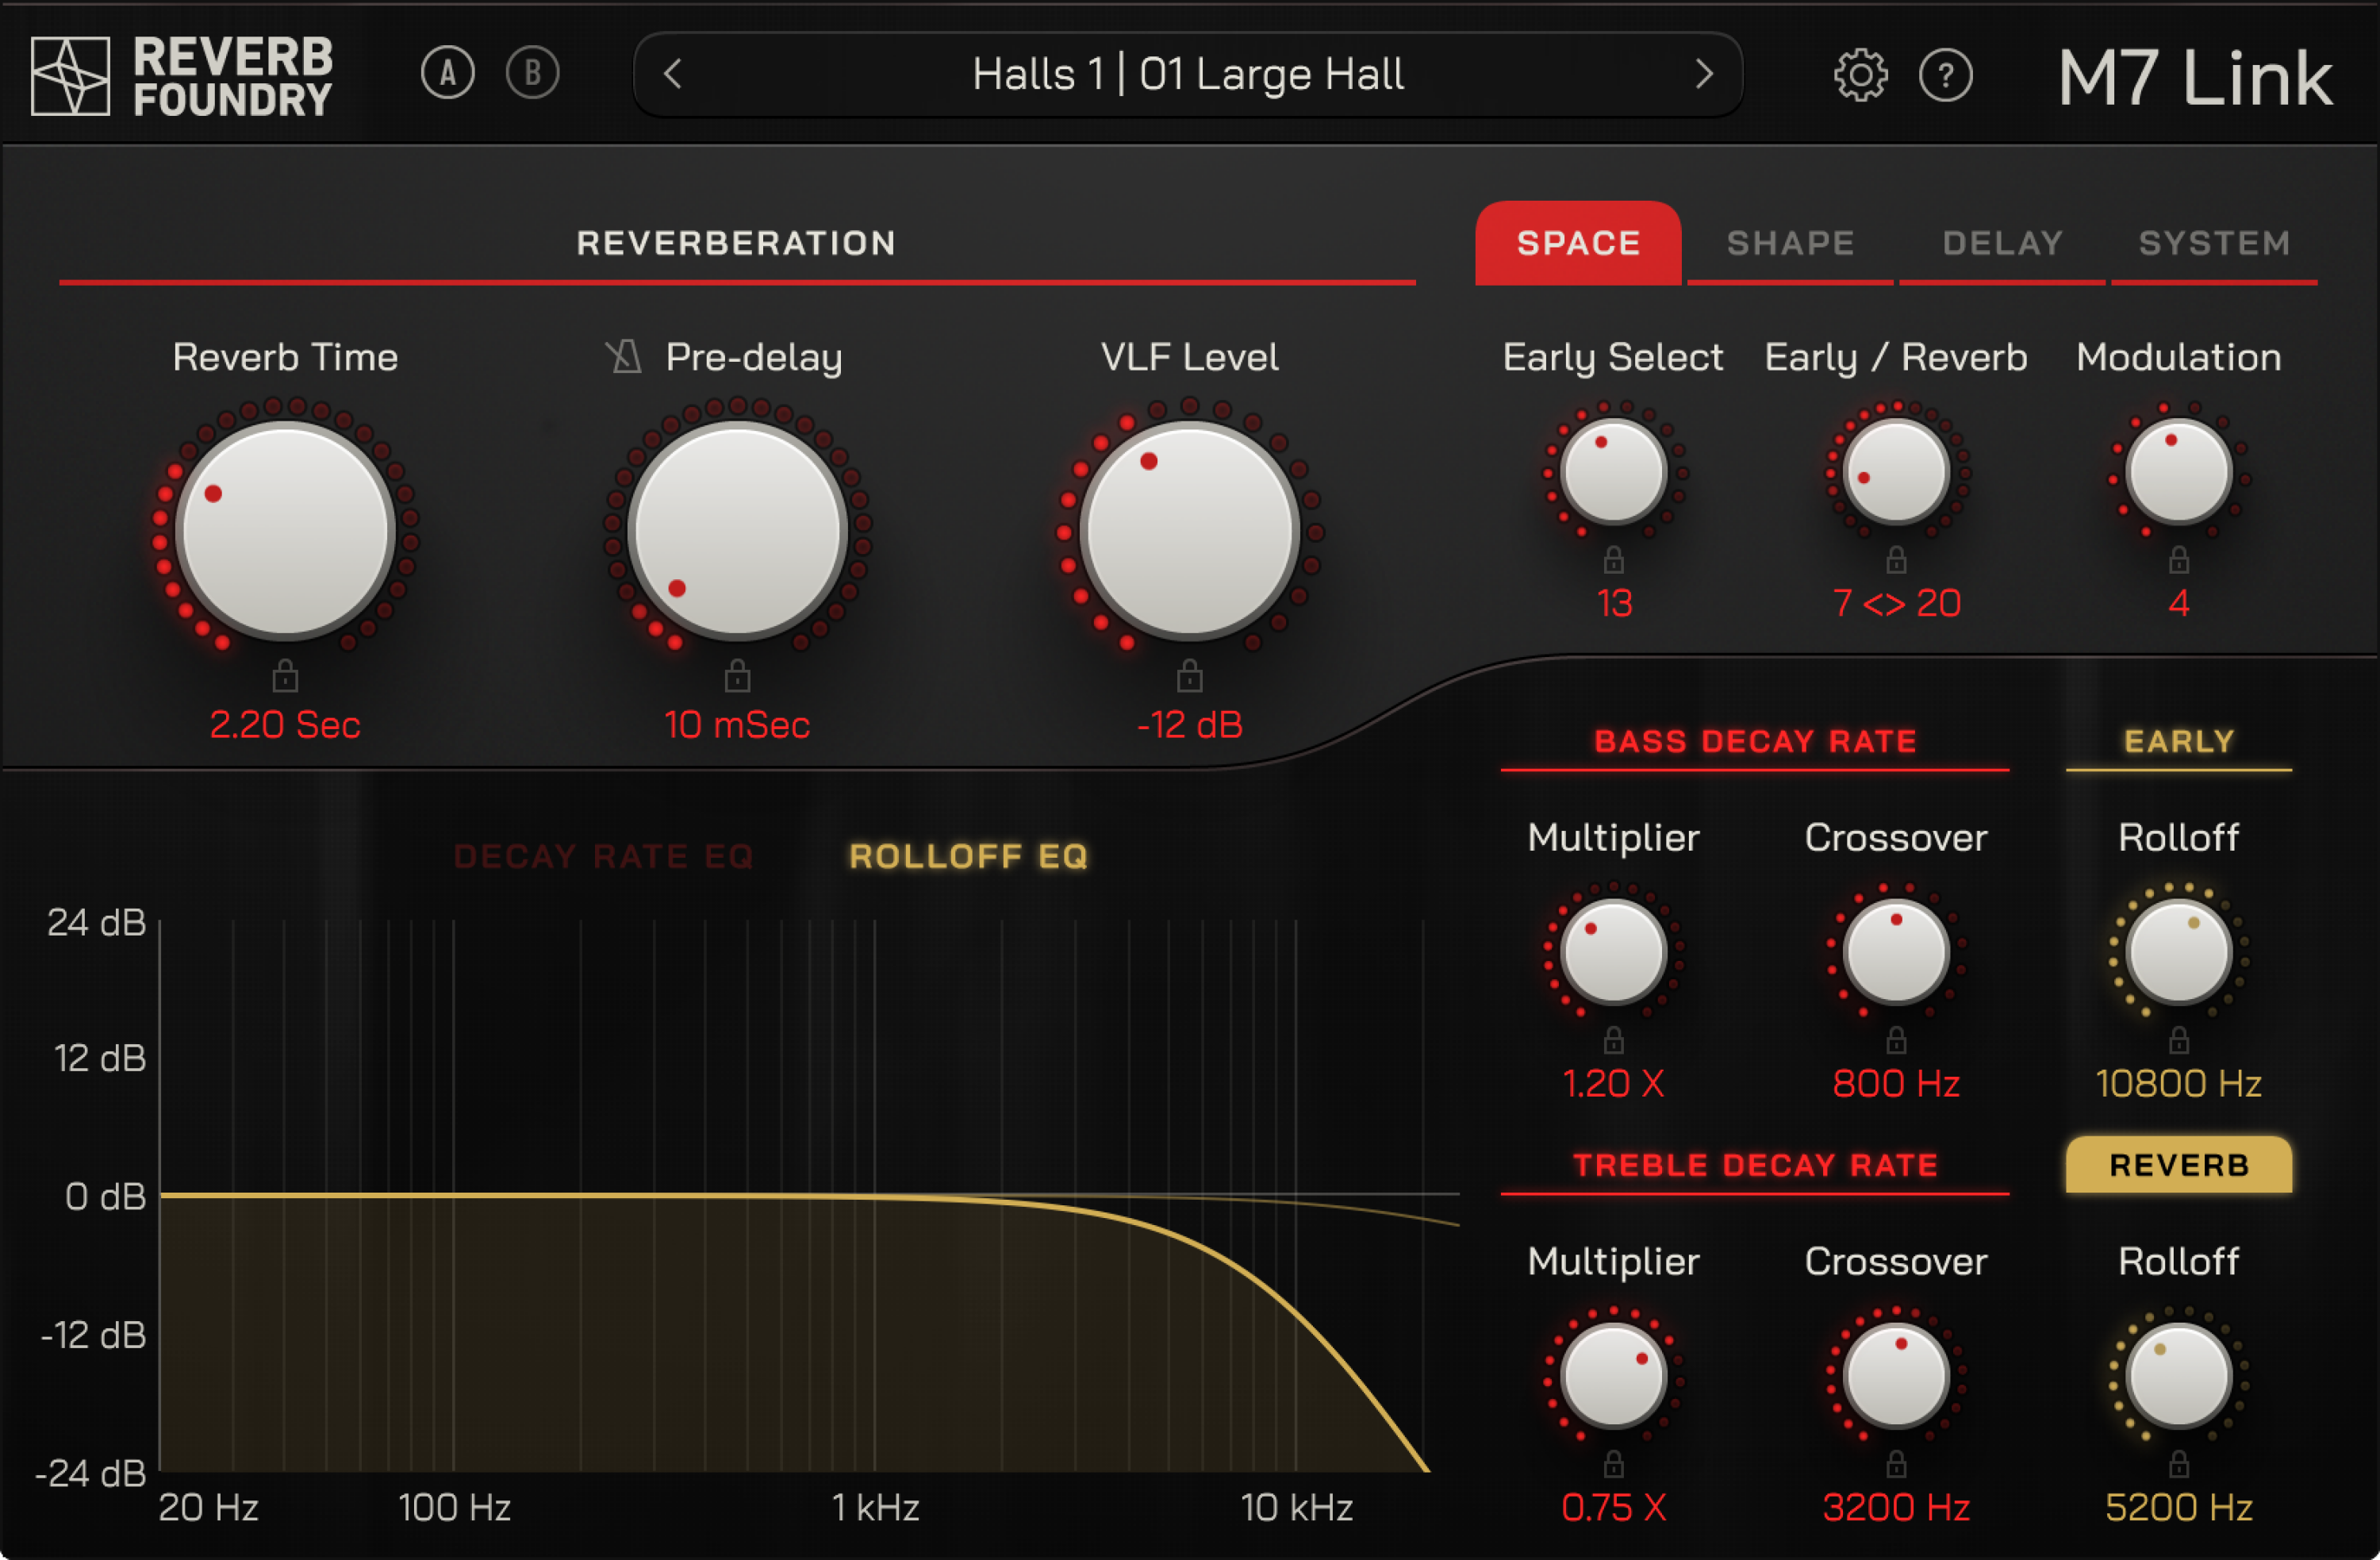
Task: Click the 800 Hz Crossover value
Action: click(x=1895, y=1082)
